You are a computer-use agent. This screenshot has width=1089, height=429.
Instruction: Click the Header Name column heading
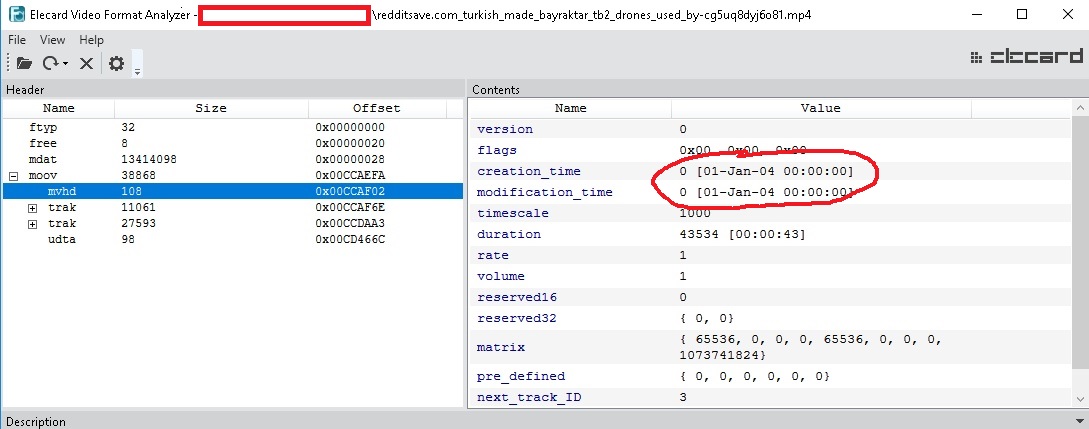point(58,108)
